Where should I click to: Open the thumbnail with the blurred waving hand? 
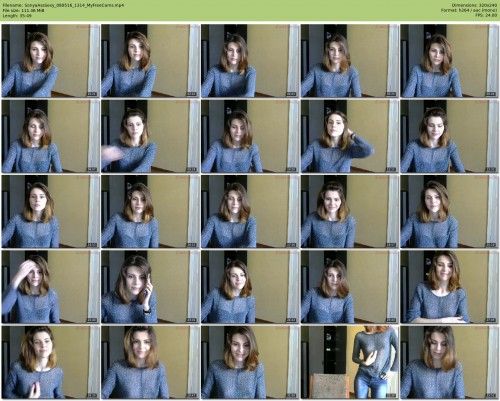tap(150, 136)
